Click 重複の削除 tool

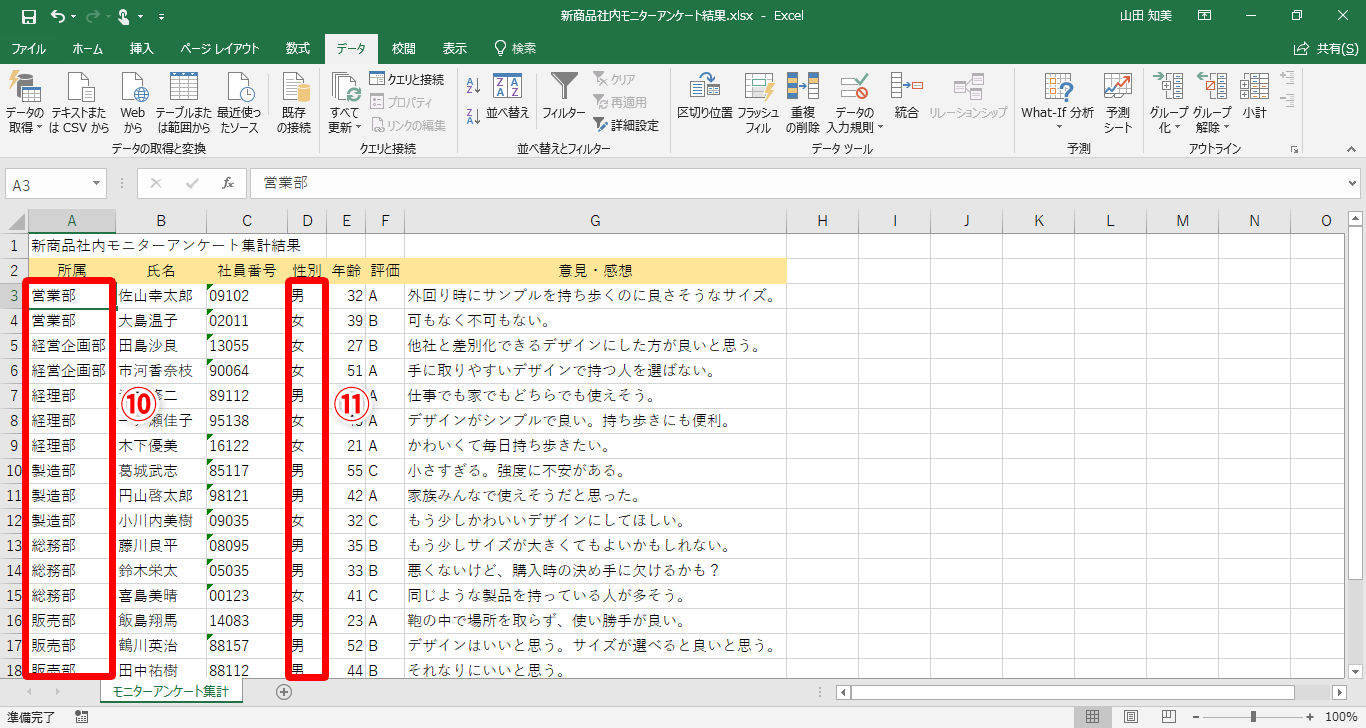(x=803, y=103)
